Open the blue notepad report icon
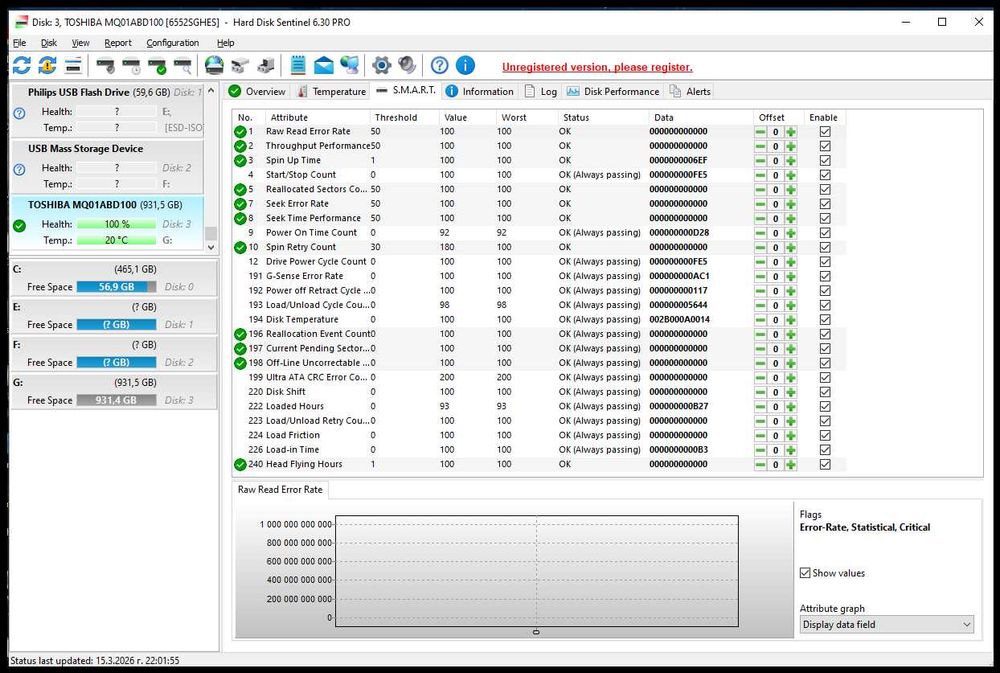This screenshot has height=673, width=1000. click(x=298, y=66)
